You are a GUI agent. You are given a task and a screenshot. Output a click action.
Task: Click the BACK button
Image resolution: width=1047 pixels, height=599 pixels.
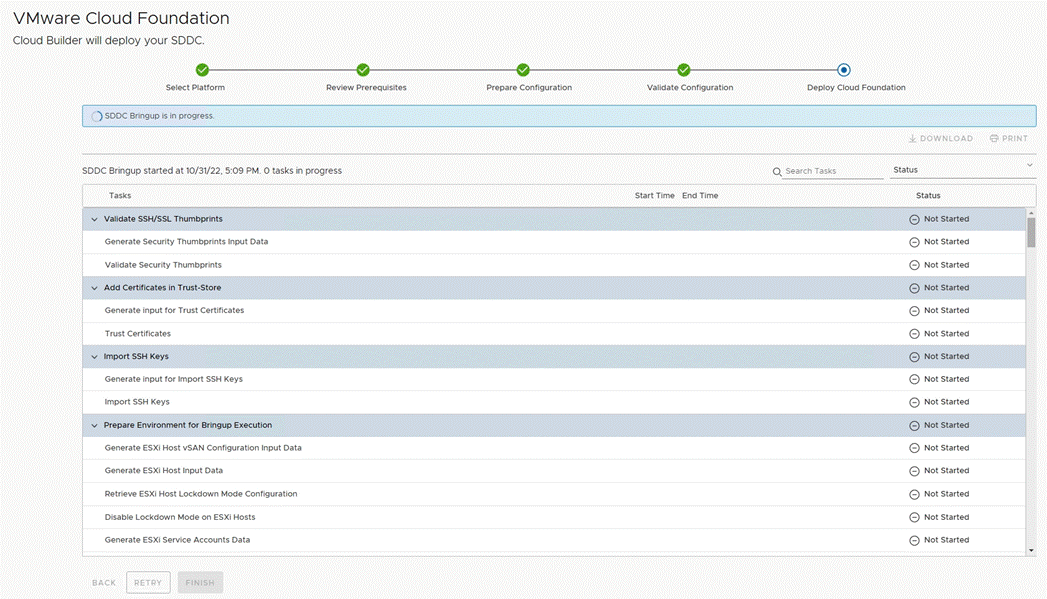click(103, 582)
